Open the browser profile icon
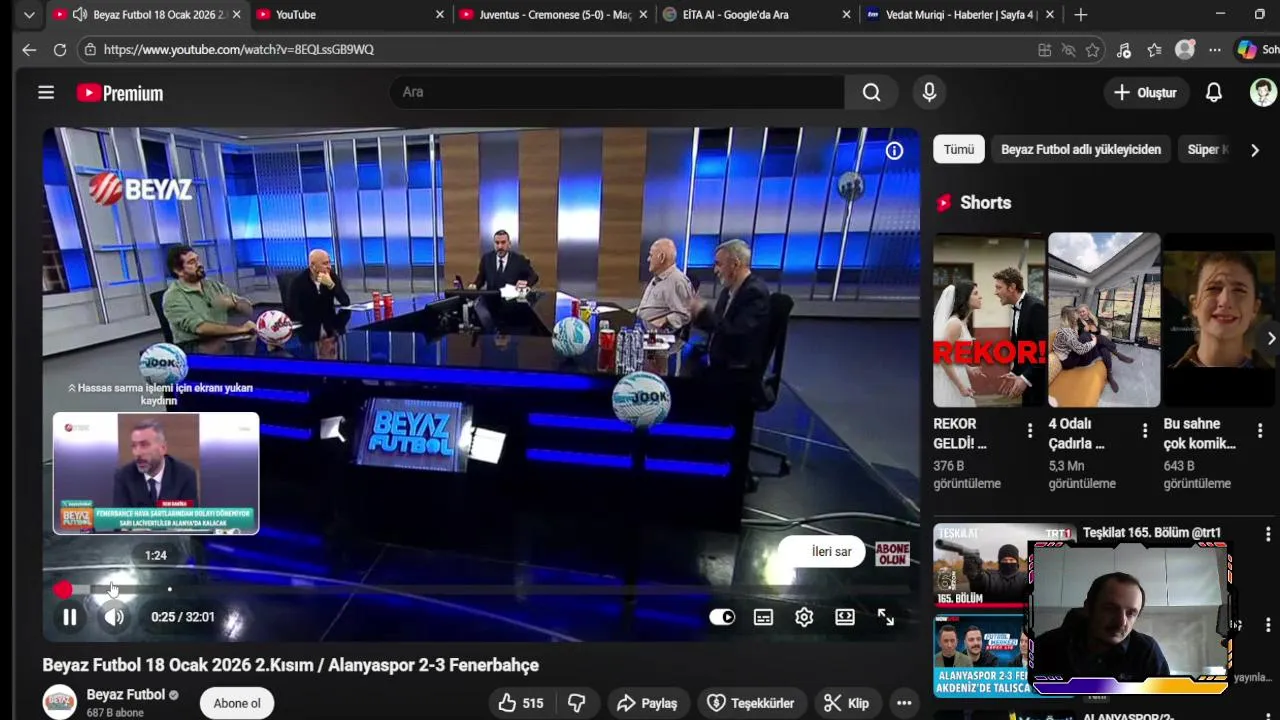 point(1185,49)
